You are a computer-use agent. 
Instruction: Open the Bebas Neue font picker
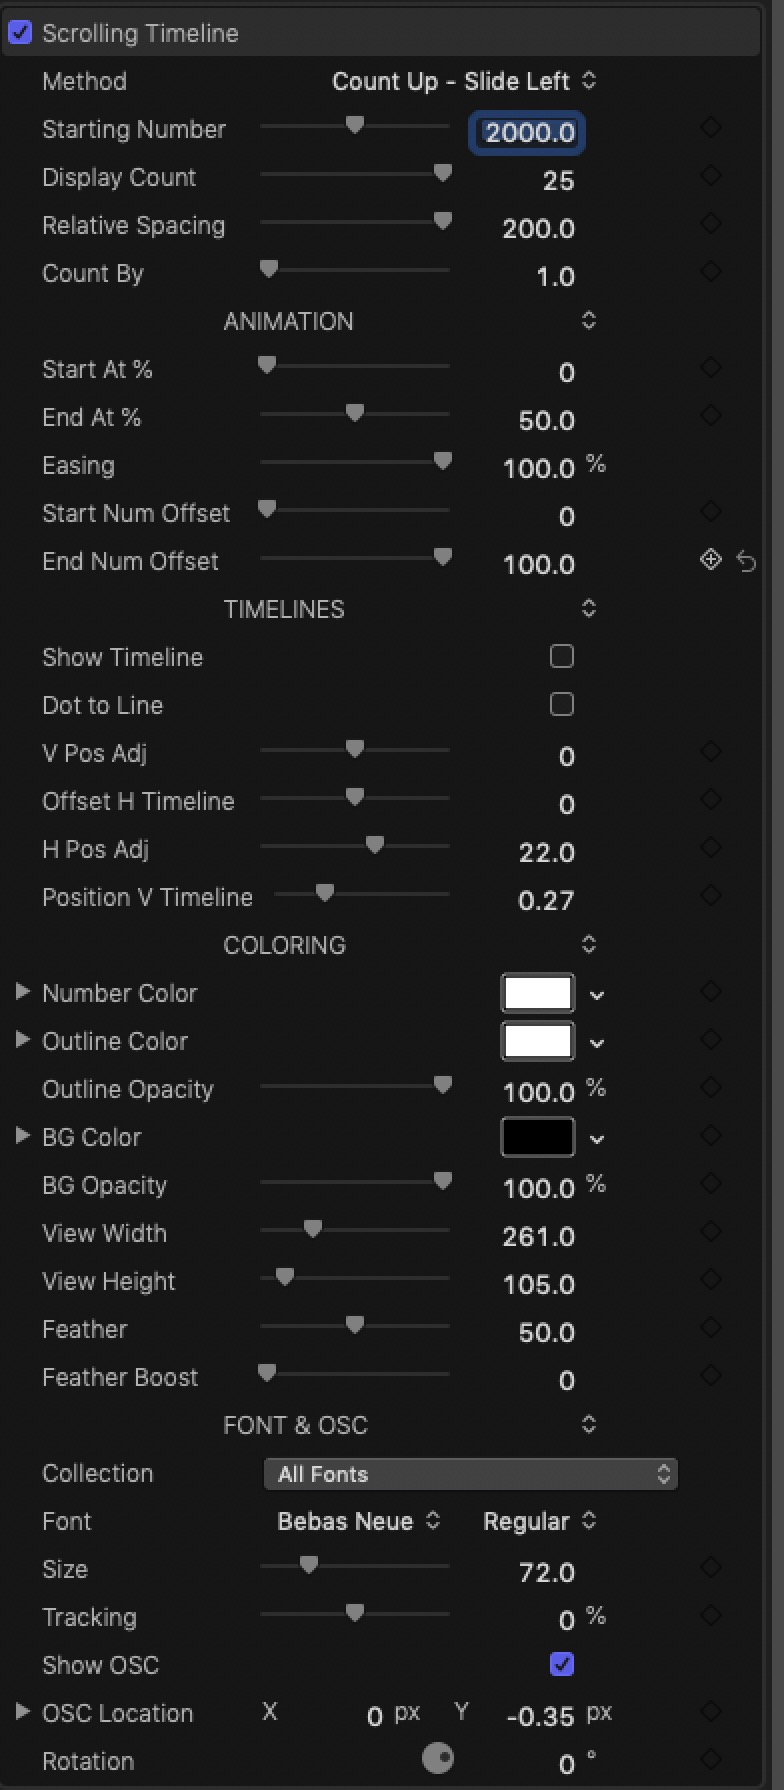pos(359,1521)
